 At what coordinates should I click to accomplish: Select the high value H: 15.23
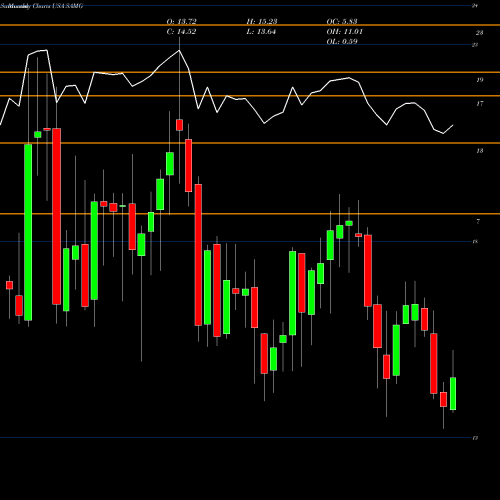pos(262,22)
